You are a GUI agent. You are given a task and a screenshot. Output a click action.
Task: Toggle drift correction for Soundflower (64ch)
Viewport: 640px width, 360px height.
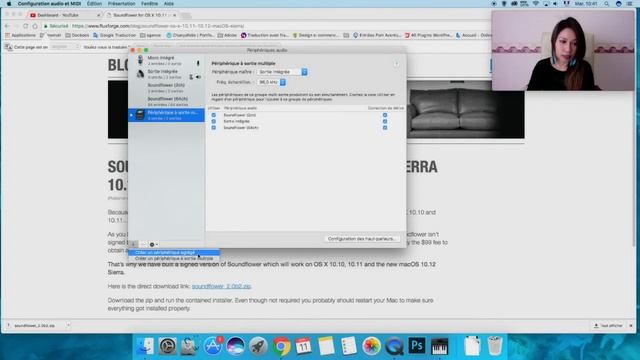pos(384,128)
